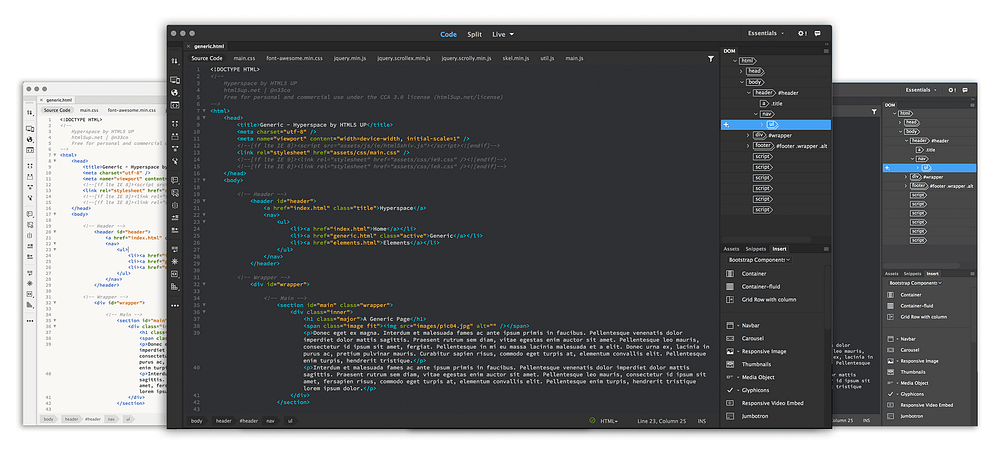Open the Bootstrap Components dropdown in front window
The width and height of the screenshot is (1000, 452).
(x=759, y=260)
